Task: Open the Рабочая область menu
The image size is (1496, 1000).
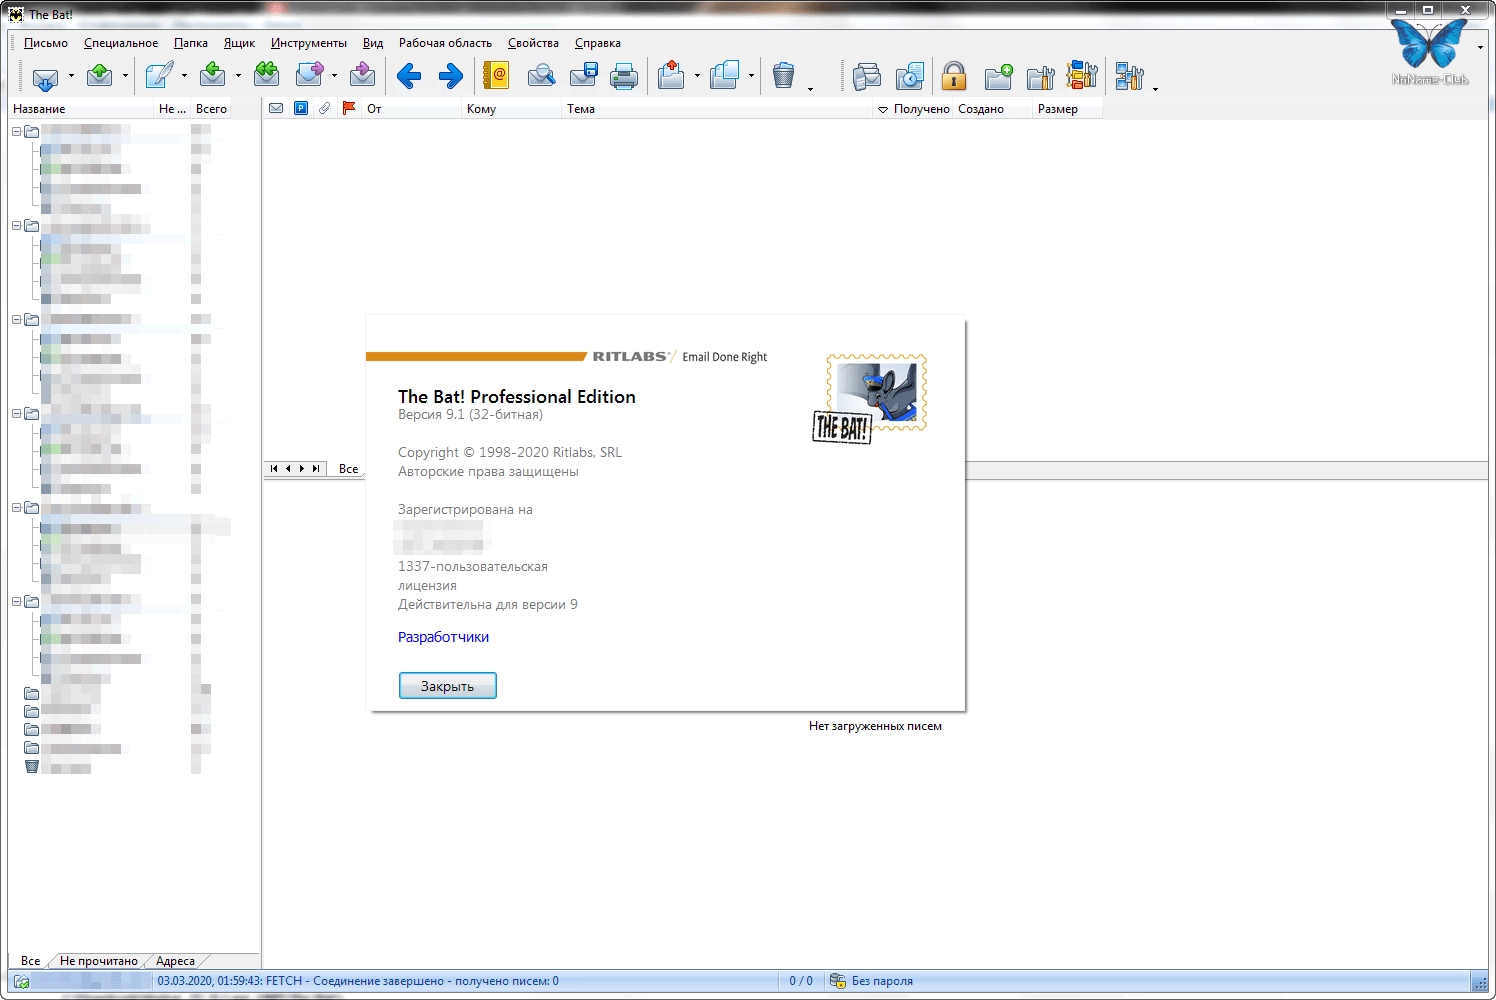Action: coord(445,43)
